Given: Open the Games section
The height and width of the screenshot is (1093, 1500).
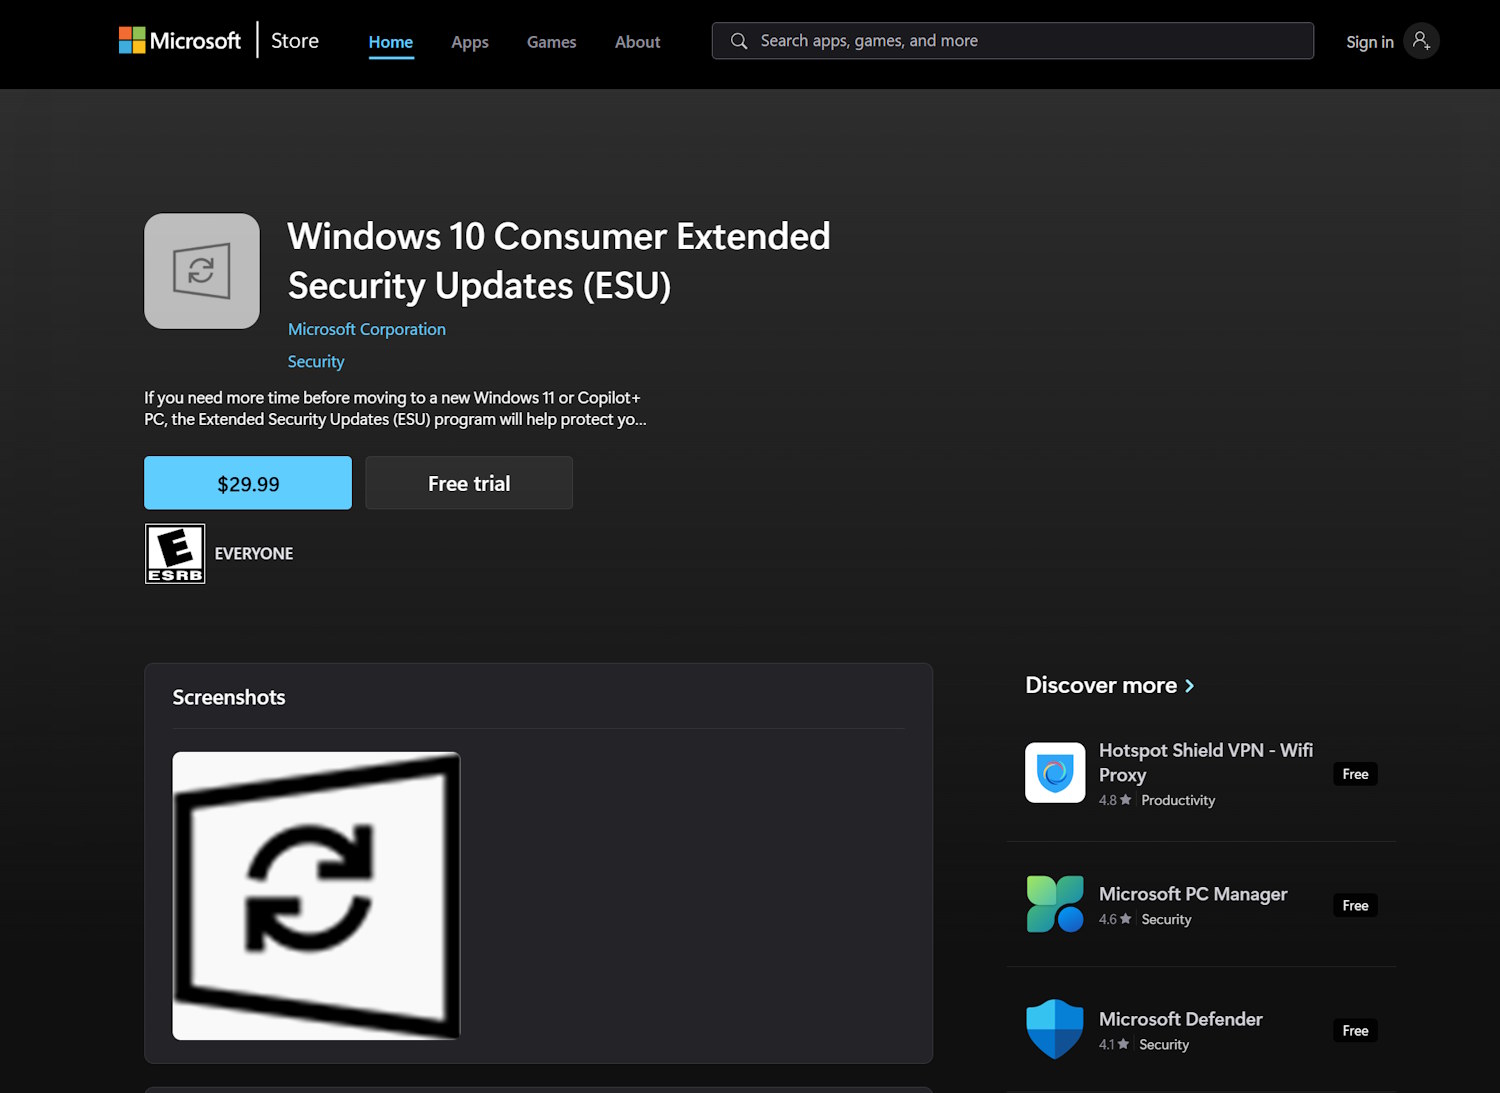Looking at the screenshot, I should (551, 42).
